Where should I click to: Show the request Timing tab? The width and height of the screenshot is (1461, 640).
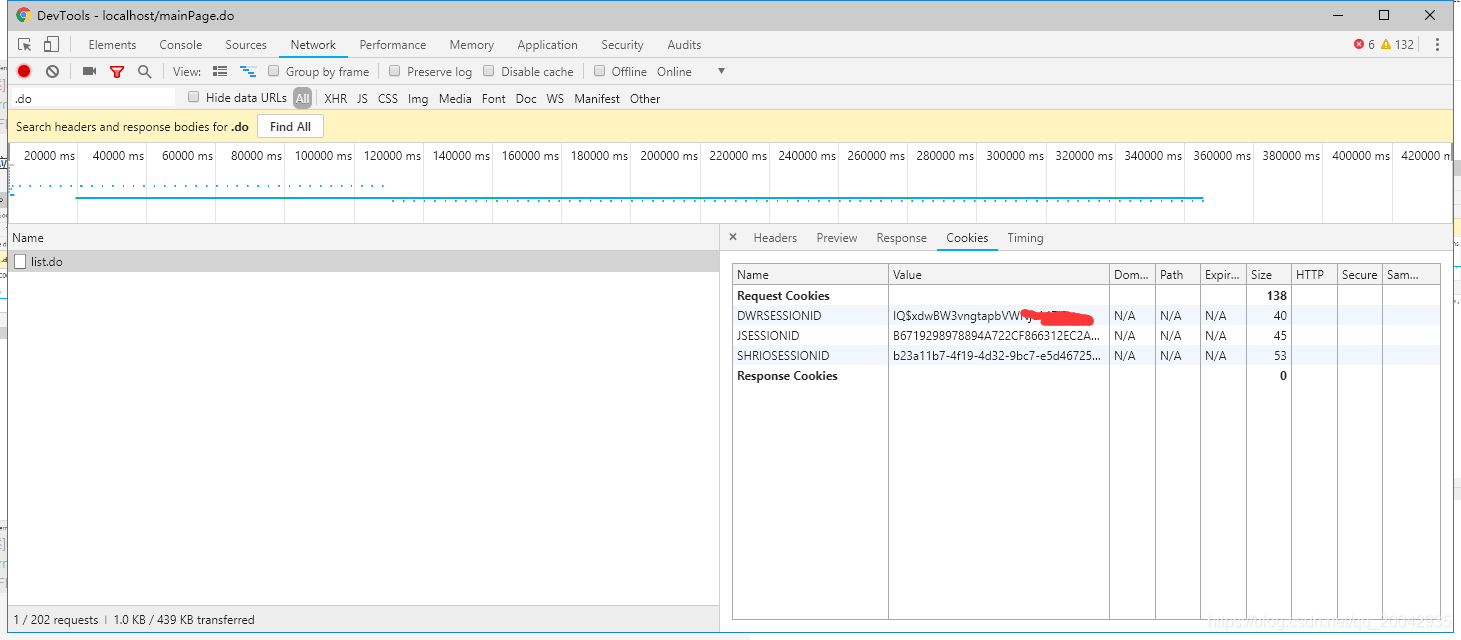[1025, 238]
